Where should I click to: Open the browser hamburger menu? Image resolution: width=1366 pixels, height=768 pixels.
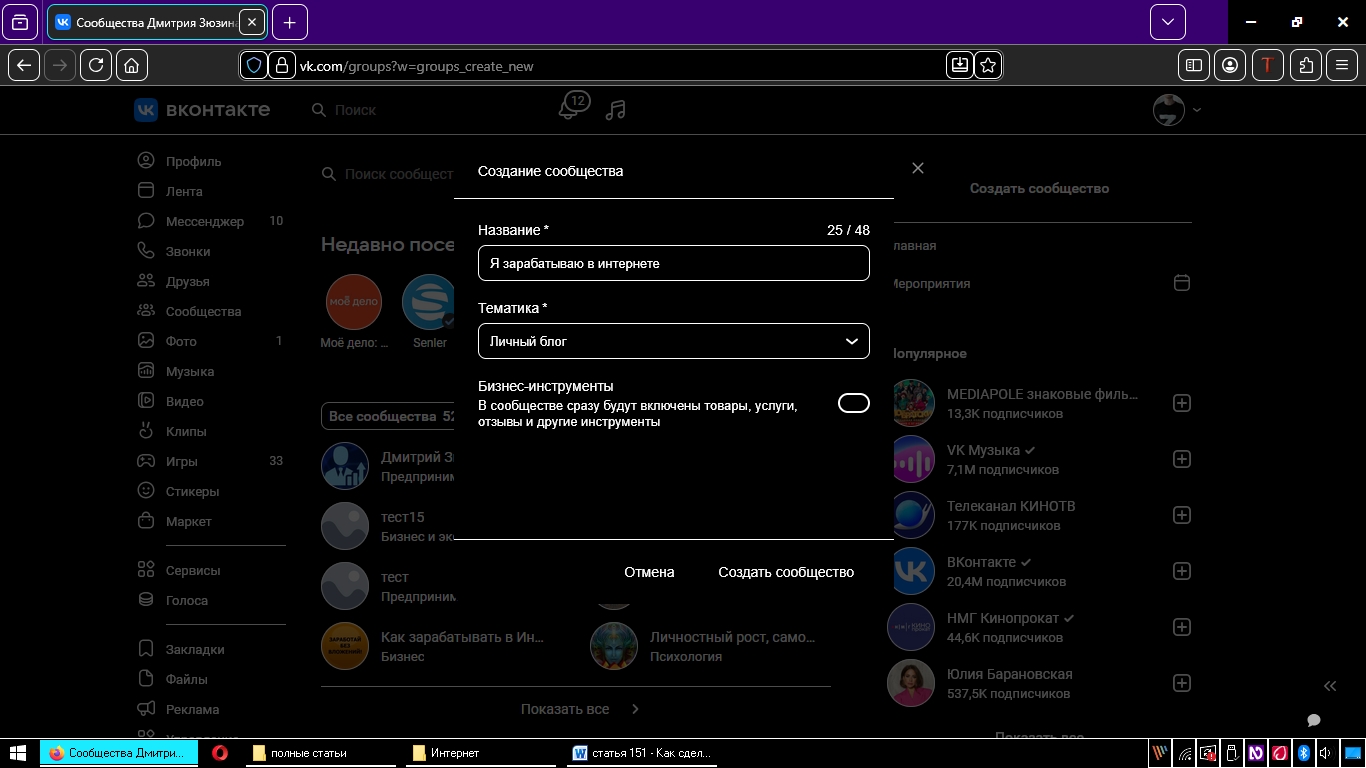[1342, 65]
